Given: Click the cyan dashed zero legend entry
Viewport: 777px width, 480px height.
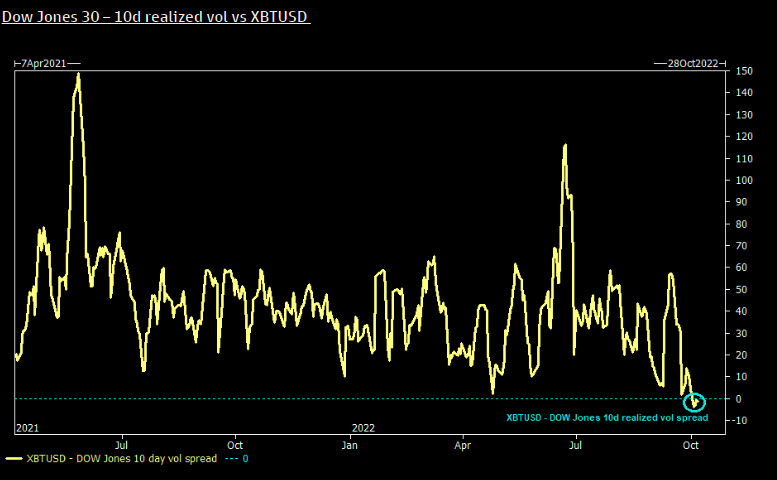Looking at the screenshot, I should click(236, 459).
